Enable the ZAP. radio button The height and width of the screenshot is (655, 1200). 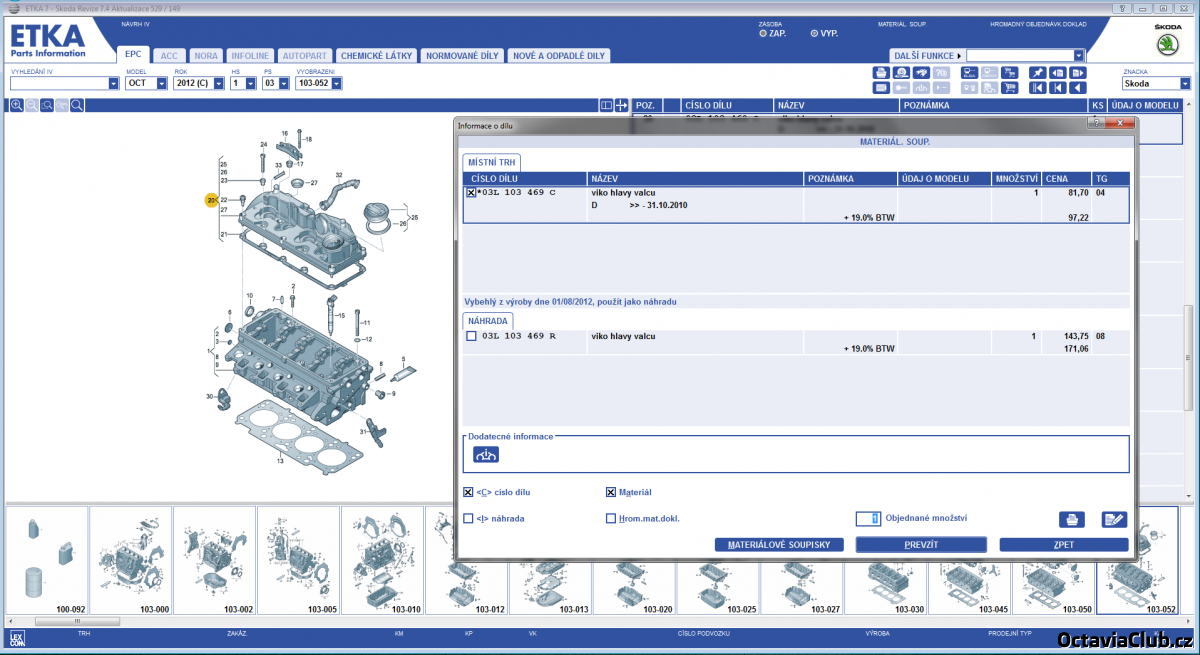tap(763, 33)
